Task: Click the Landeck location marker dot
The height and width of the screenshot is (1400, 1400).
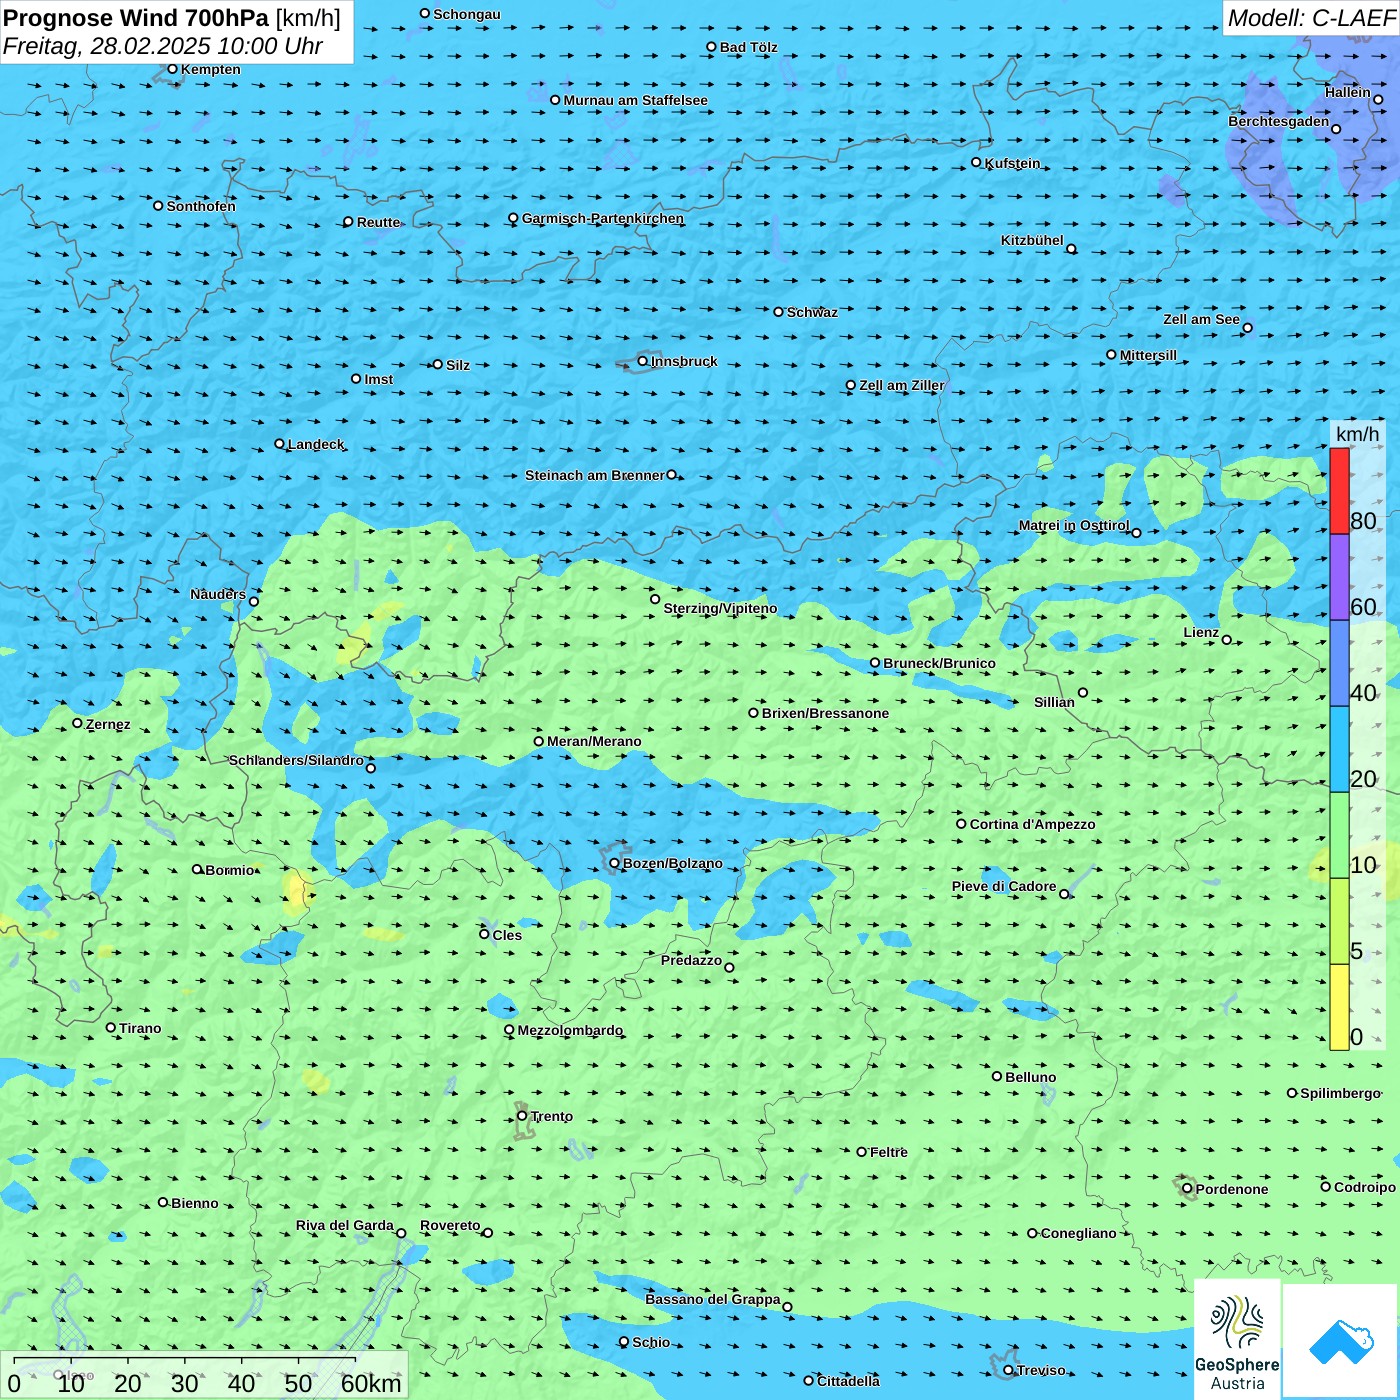Action: (280, 444)
